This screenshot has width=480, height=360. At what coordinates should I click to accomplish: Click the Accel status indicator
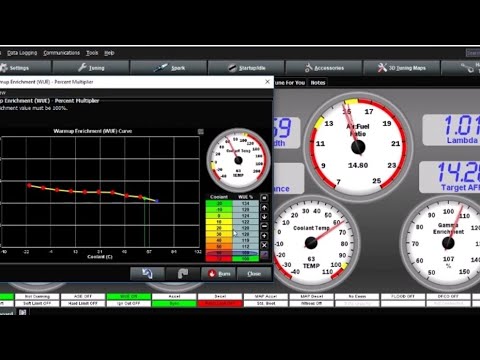click(174, 296)
